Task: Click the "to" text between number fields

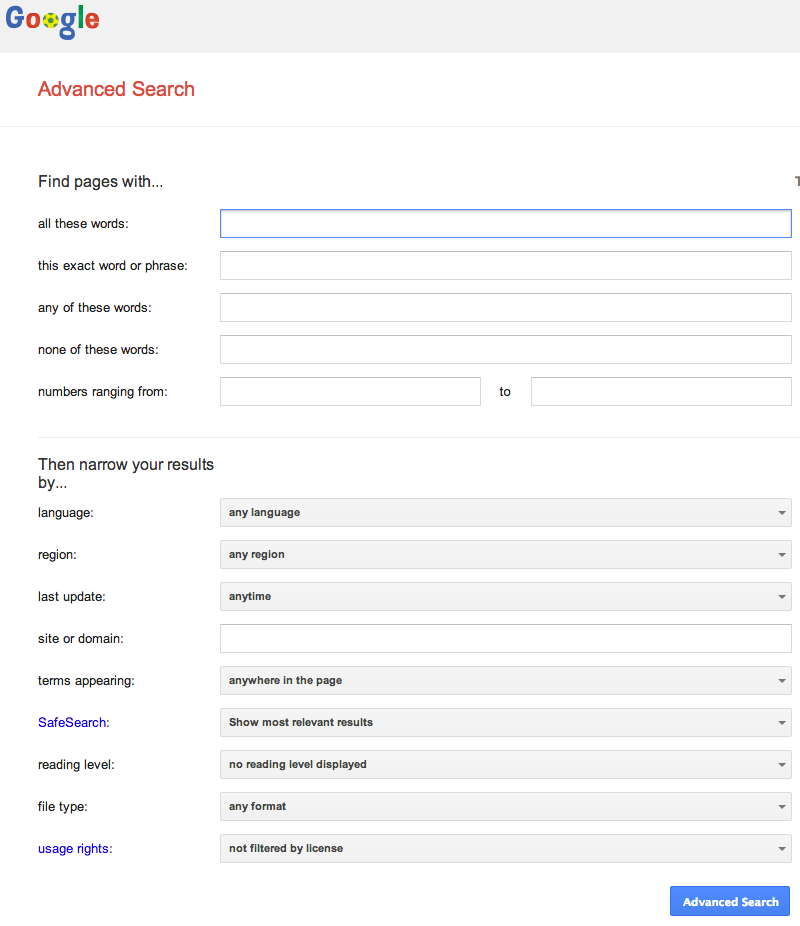Action: point(505,392)
